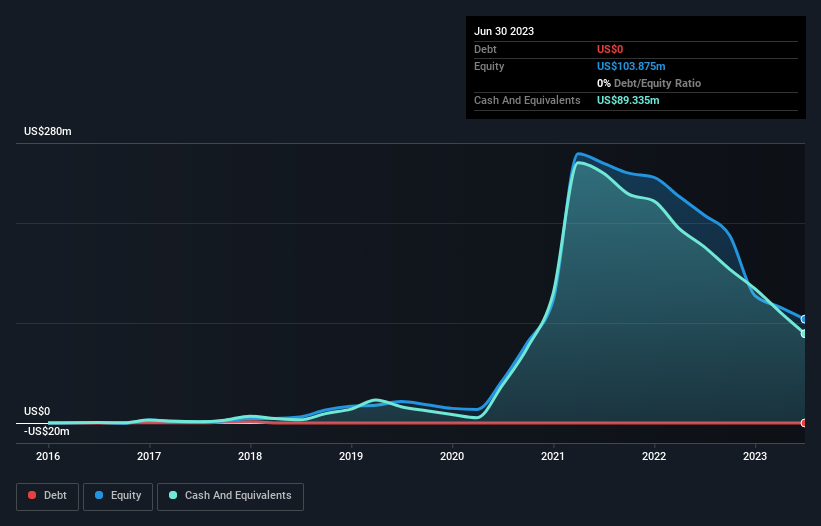Select the 2017 x-axis label
The image size is (821, 526).
tap(149, 456)
